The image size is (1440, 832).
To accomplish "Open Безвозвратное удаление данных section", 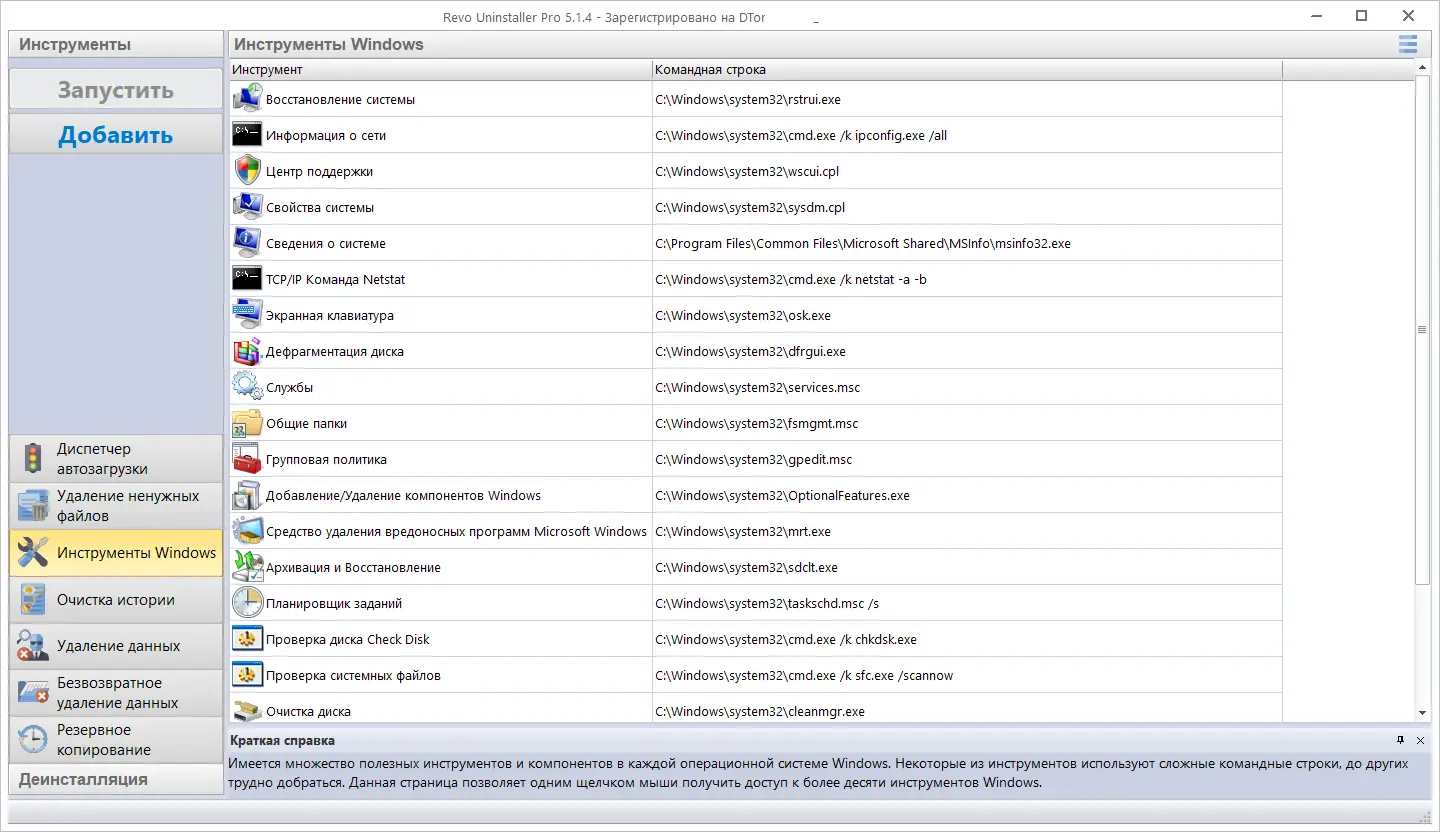I will pyautogui.click(x=116, y=693).
